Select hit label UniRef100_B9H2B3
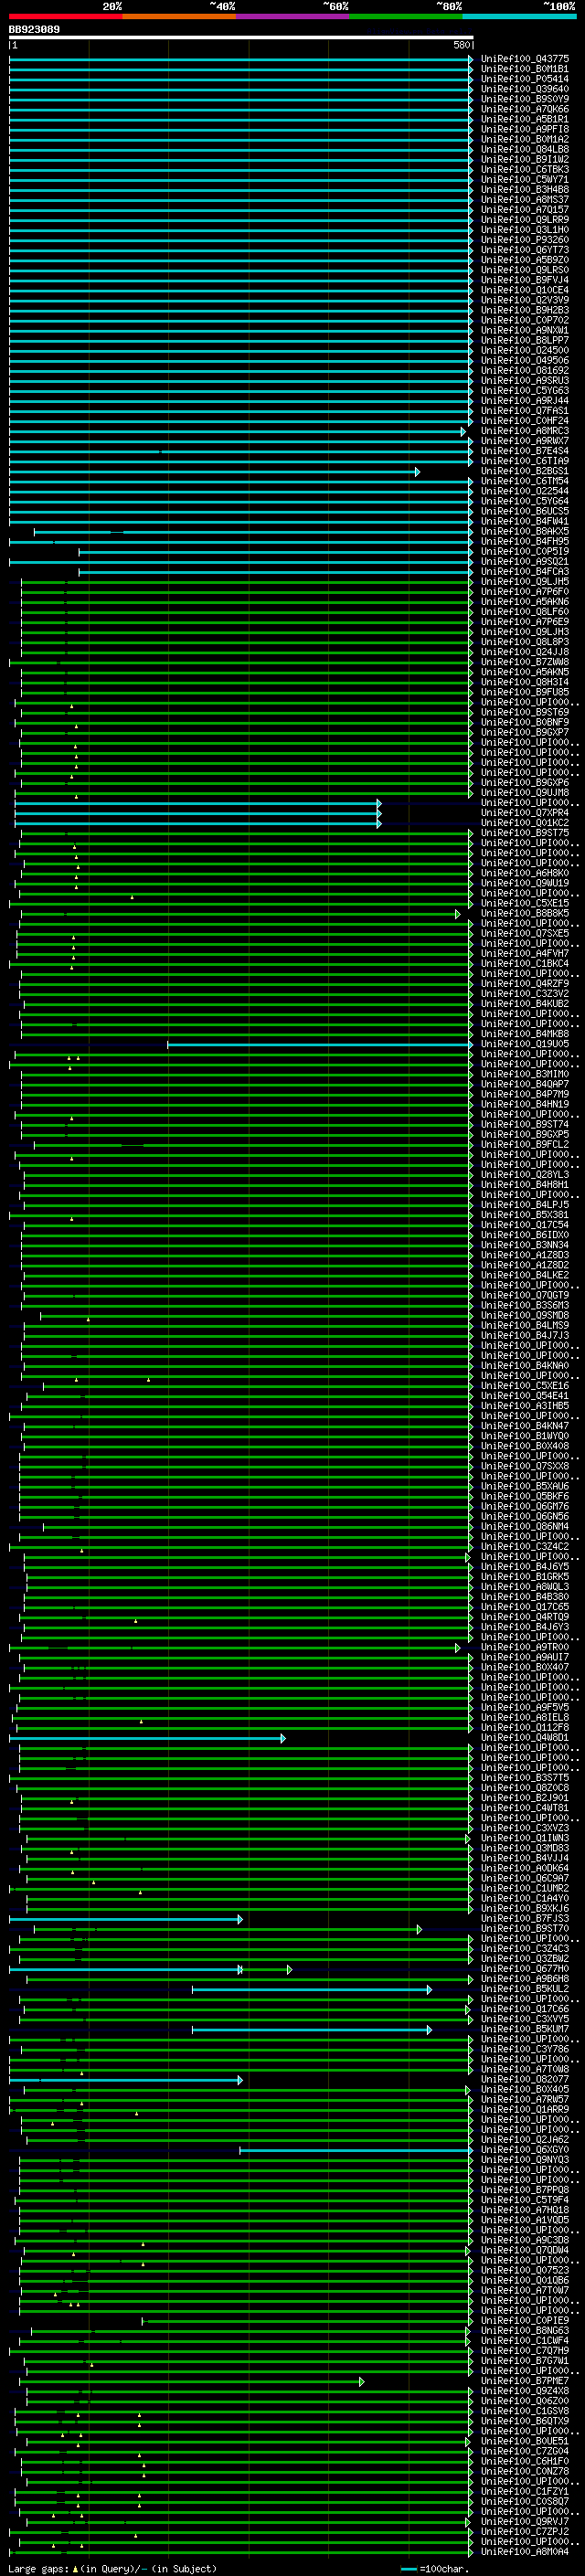 coord(525,310)
